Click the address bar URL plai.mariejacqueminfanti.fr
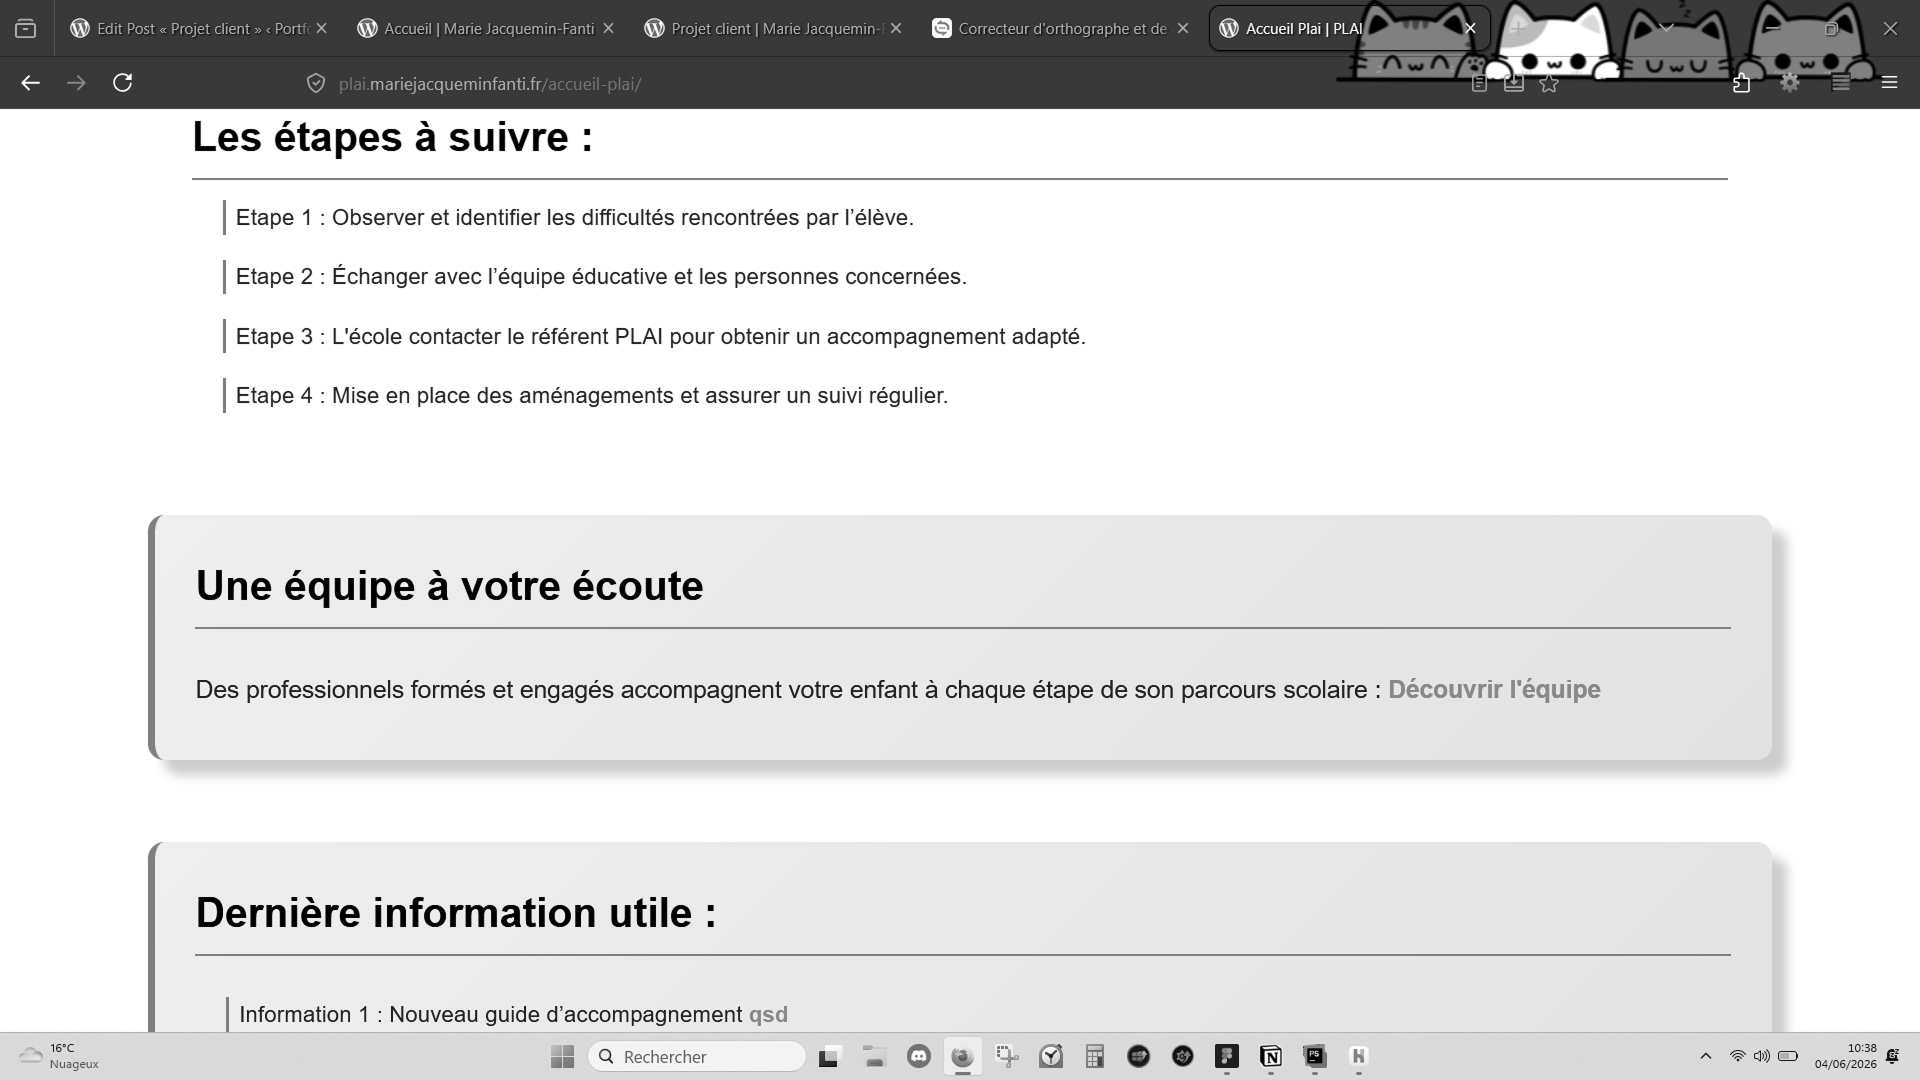This screenshot has height=1080, width=1920. point(490,84)
